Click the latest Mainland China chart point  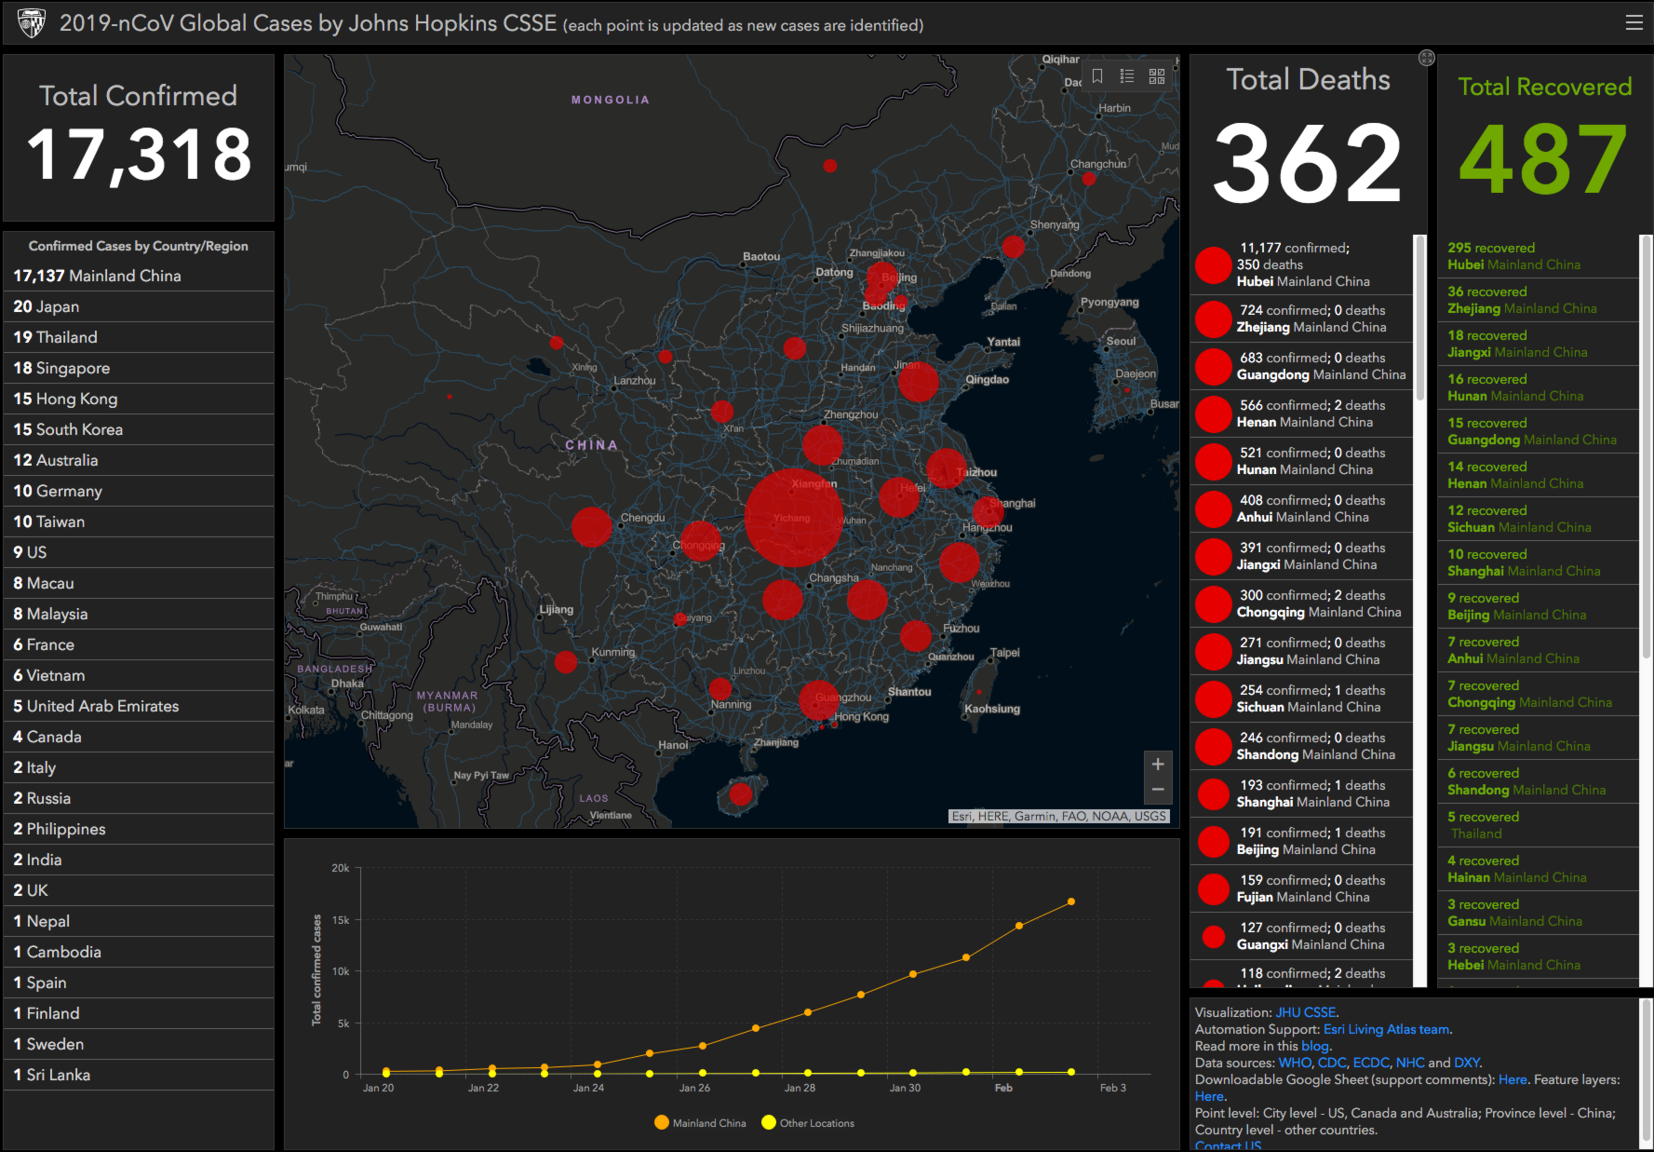point(1071,902)
